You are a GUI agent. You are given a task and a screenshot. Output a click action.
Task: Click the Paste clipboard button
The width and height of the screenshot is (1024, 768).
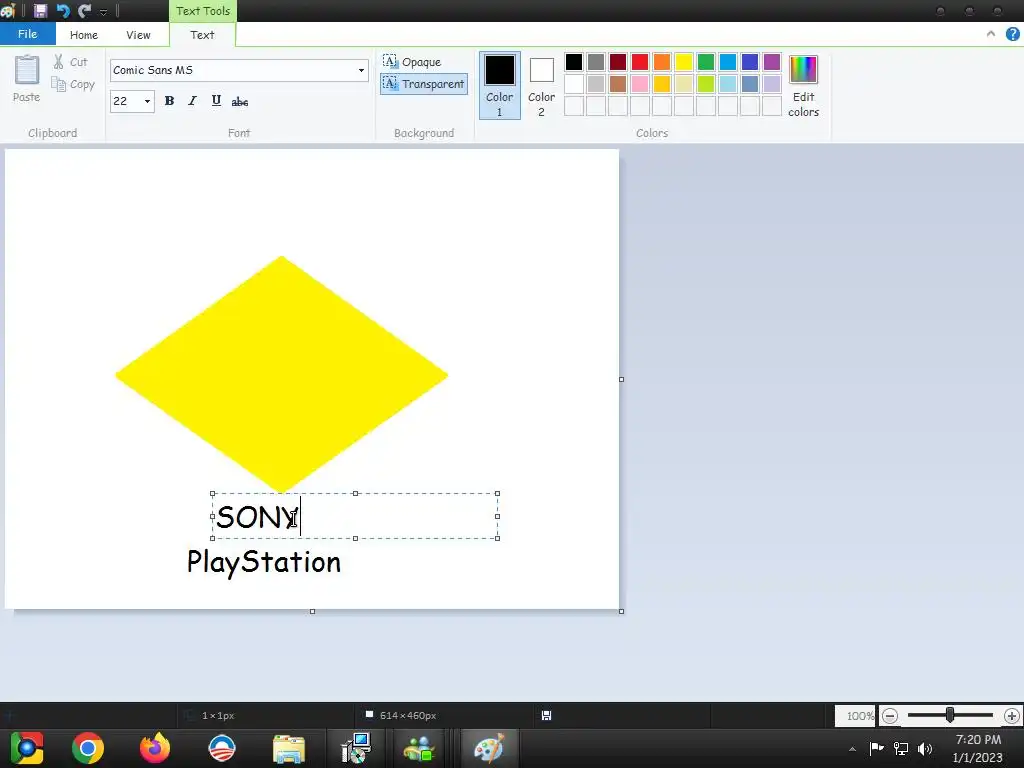[27, 78]
